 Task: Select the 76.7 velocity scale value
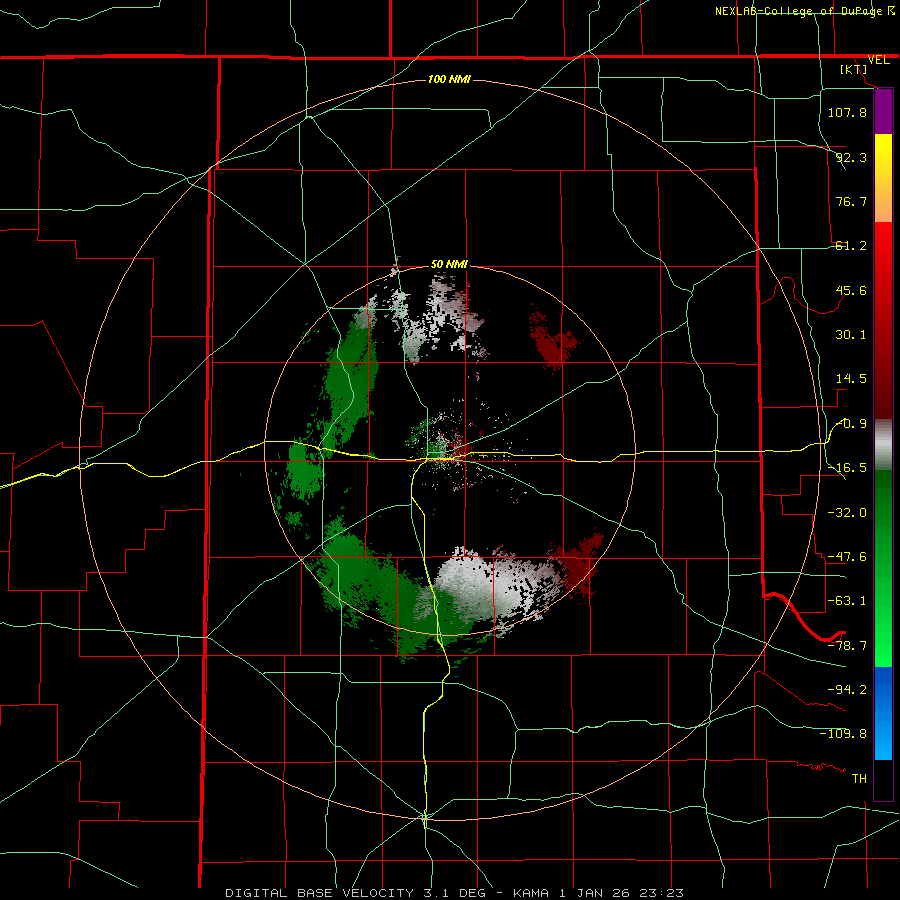pos(851,201)
